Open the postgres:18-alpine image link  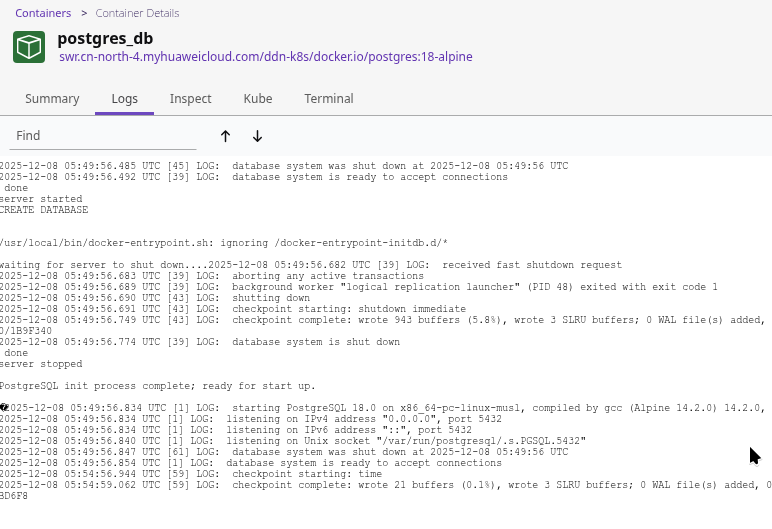(266, 57)
